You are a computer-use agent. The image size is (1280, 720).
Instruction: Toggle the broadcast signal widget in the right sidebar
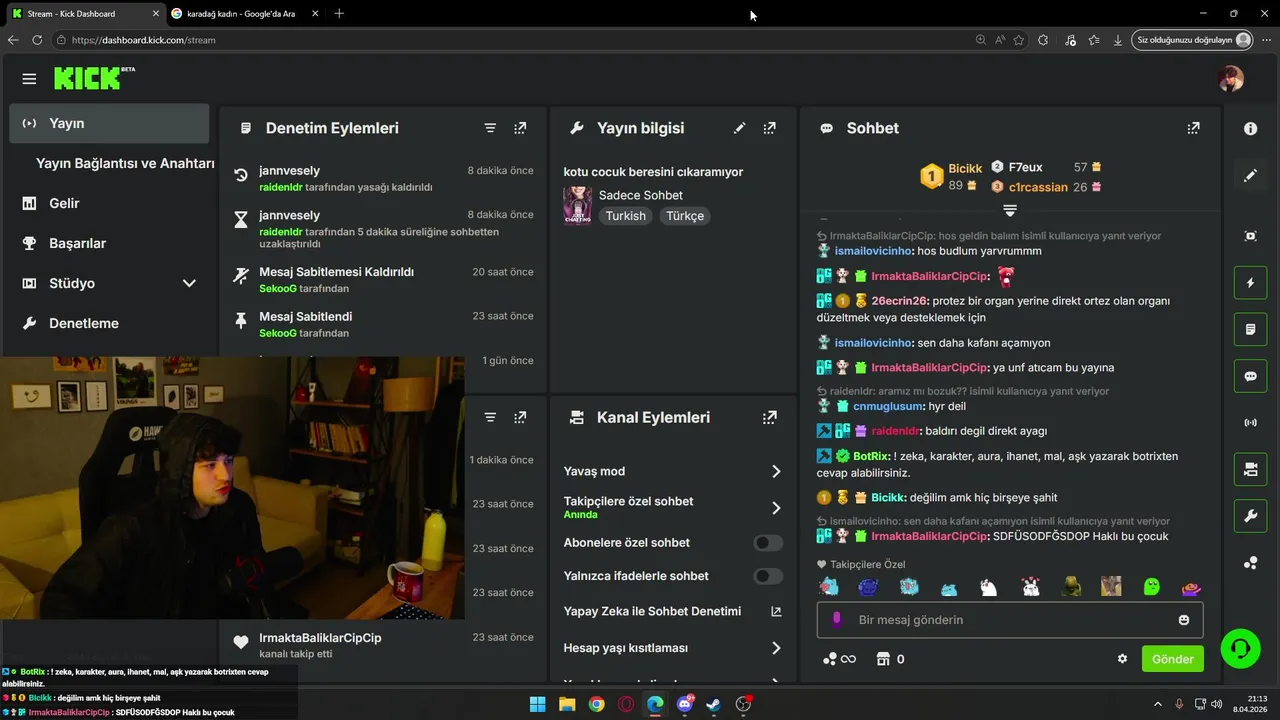[1250, 422]
